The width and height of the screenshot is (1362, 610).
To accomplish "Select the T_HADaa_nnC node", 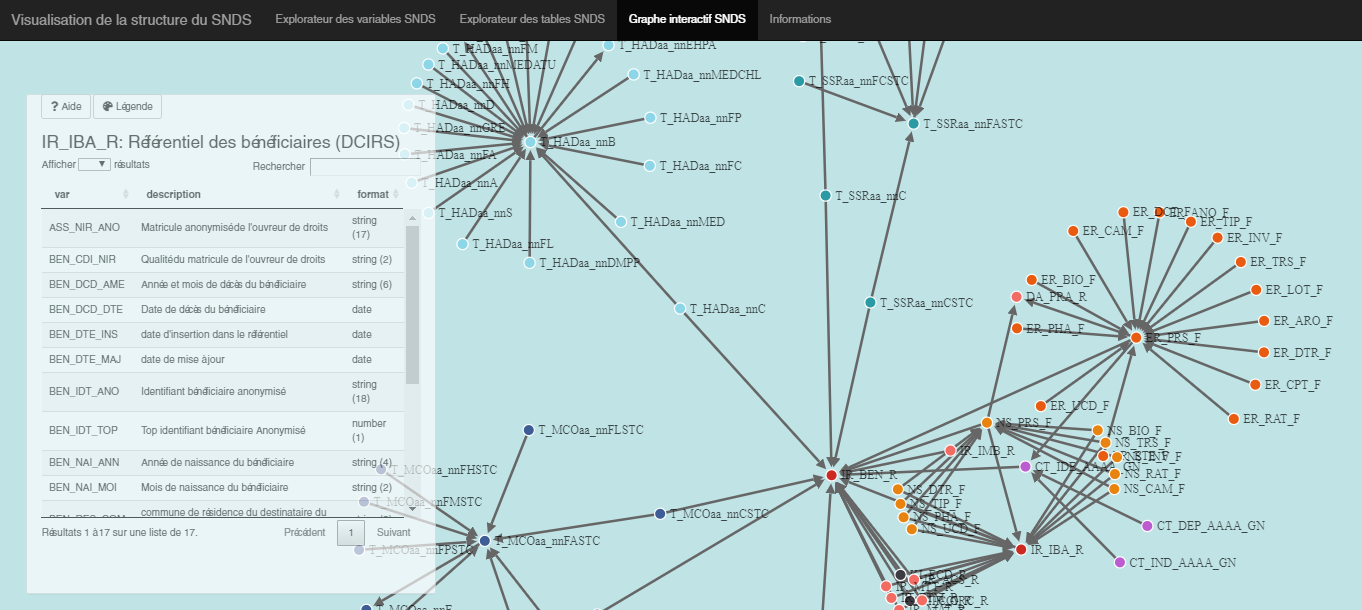I will [680, 309].
